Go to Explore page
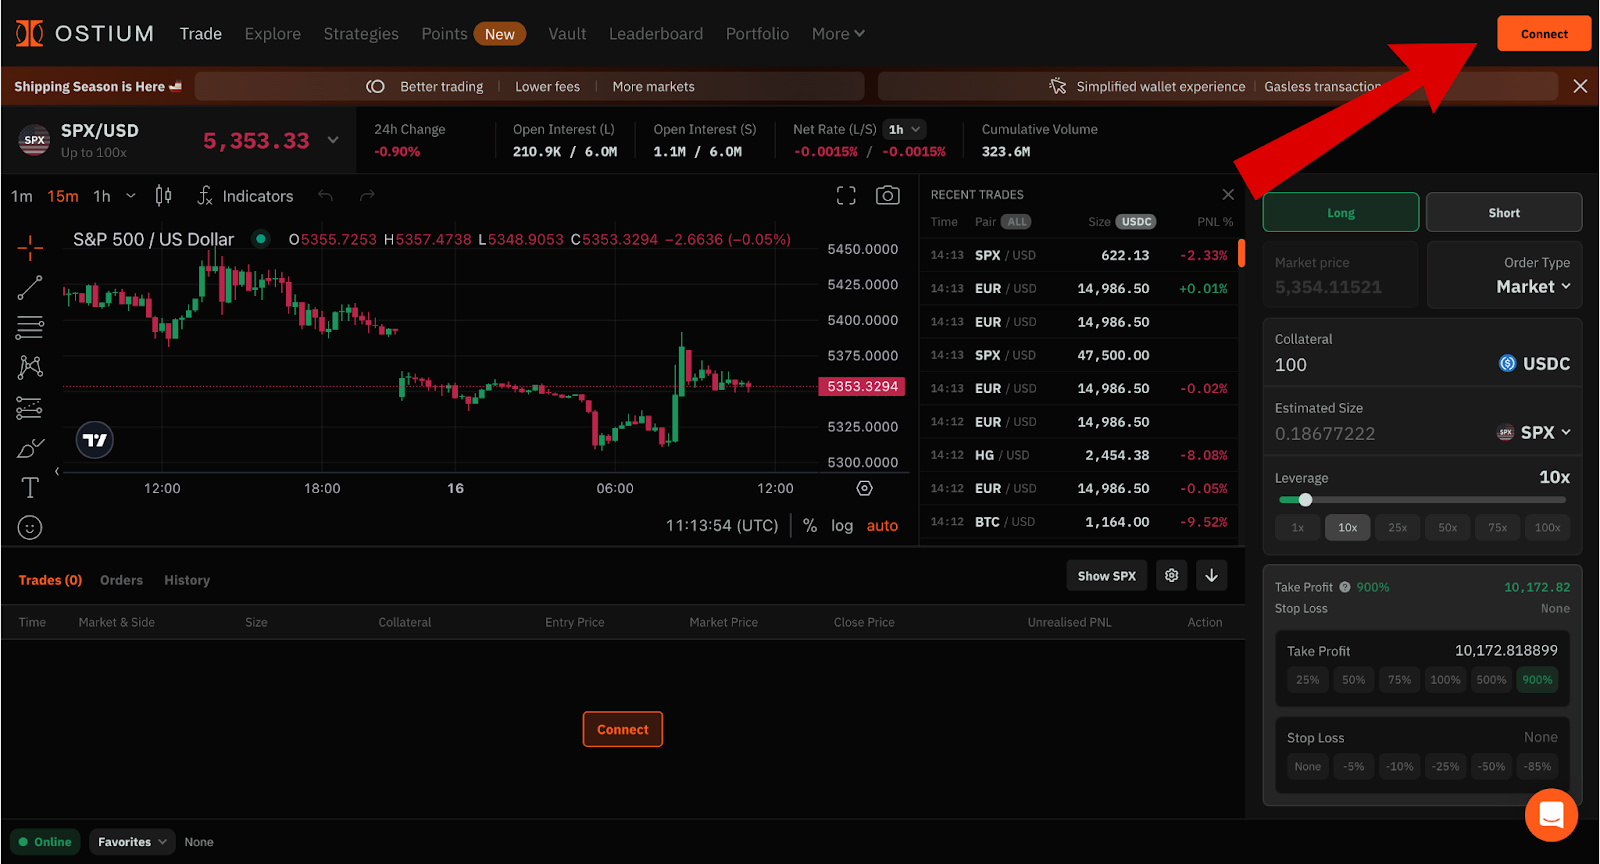The image size is (1600, 864). click(273, 33)
